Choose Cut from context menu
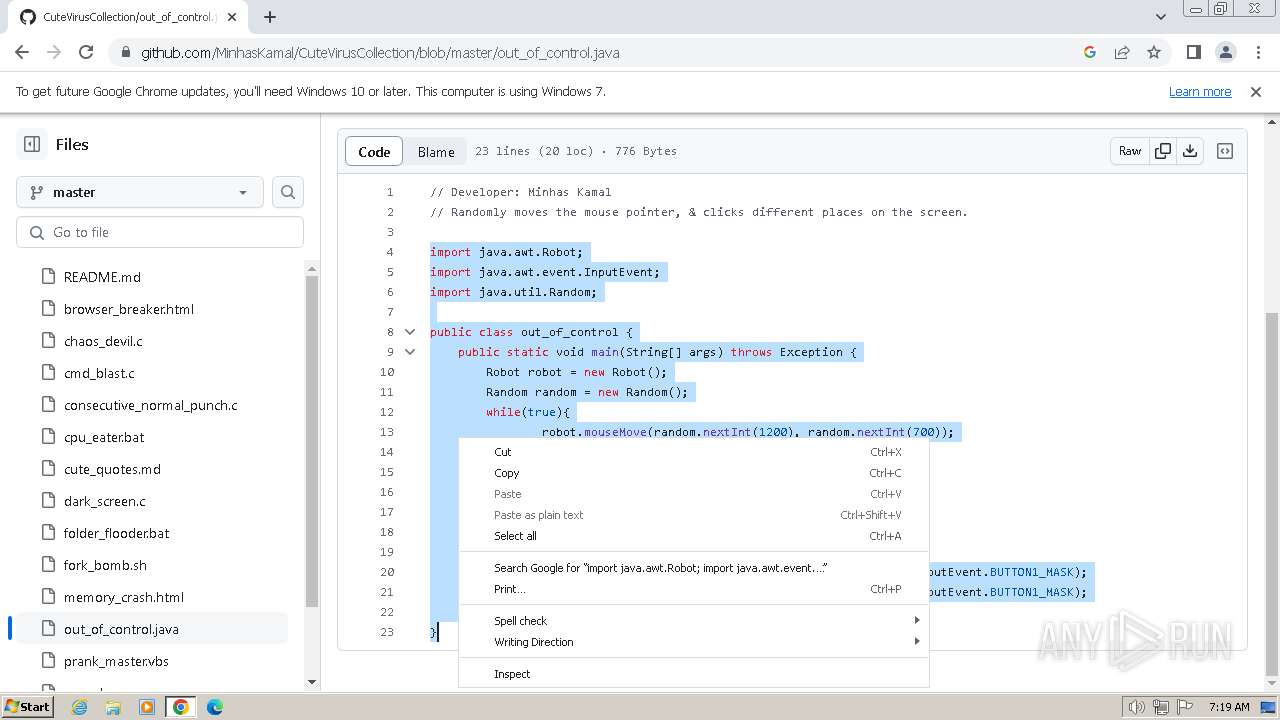The height and width of the screenshot is (720, 1280). point(693,452)
